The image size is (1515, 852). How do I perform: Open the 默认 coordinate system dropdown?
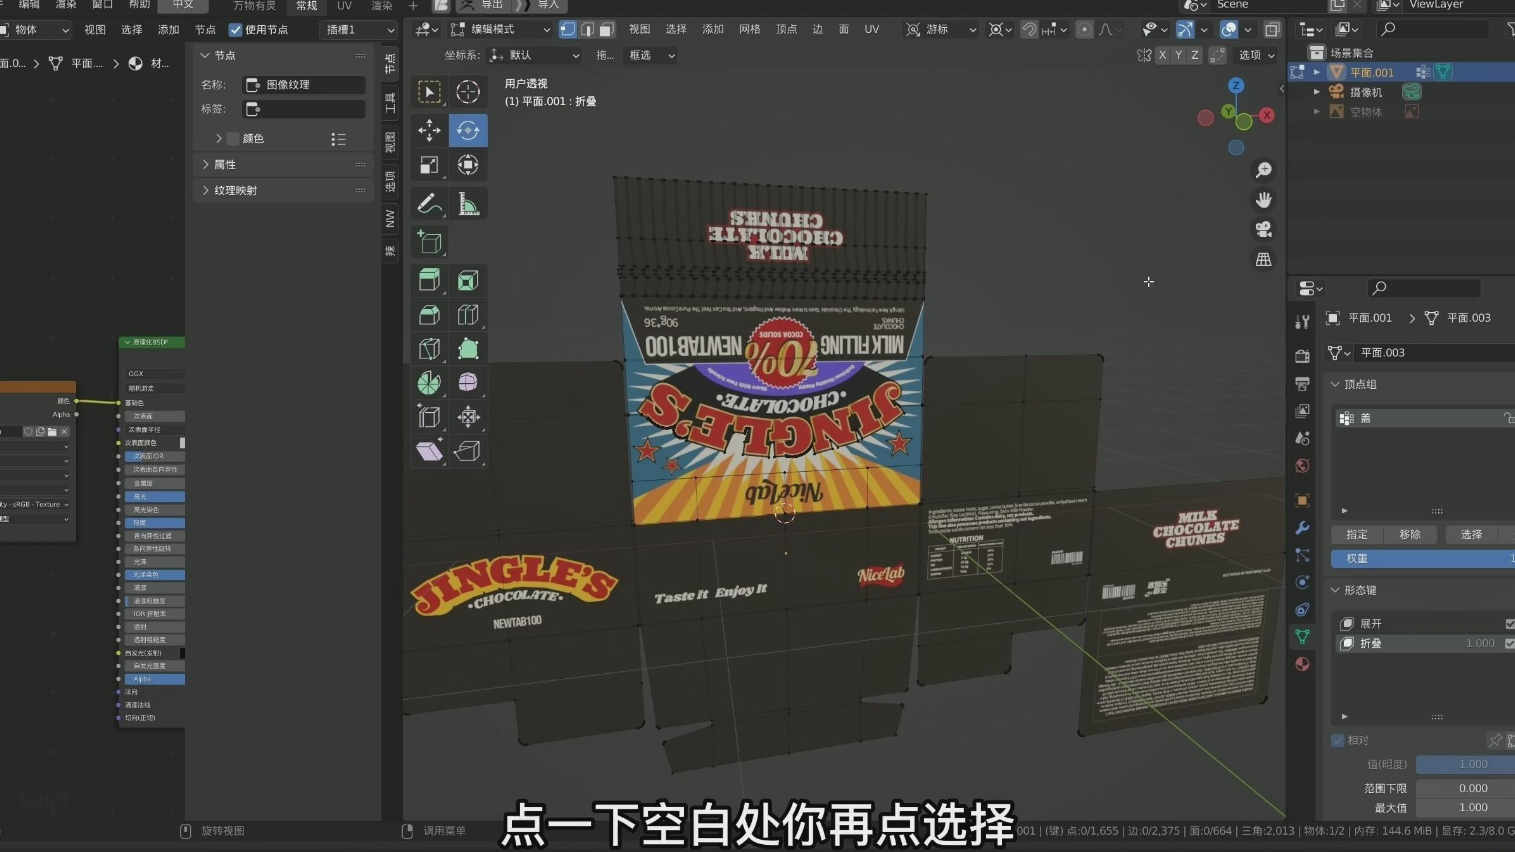(534, 56)
